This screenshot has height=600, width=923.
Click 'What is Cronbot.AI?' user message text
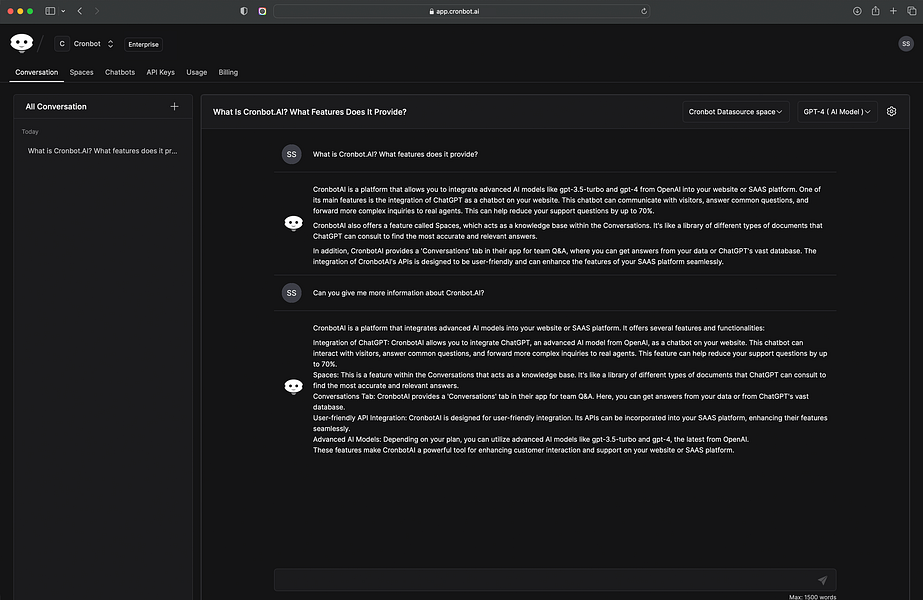pyautogui.click(x=395, y=154)
